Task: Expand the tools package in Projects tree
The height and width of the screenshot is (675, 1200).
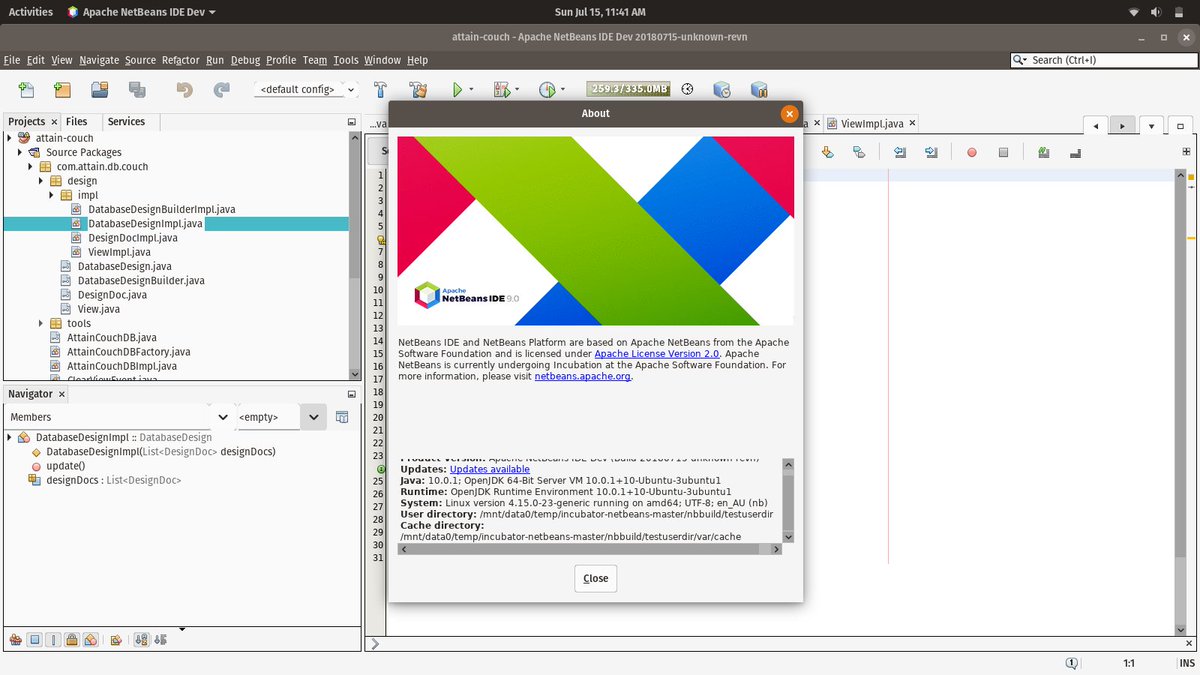Action: [x=40, y=322]
